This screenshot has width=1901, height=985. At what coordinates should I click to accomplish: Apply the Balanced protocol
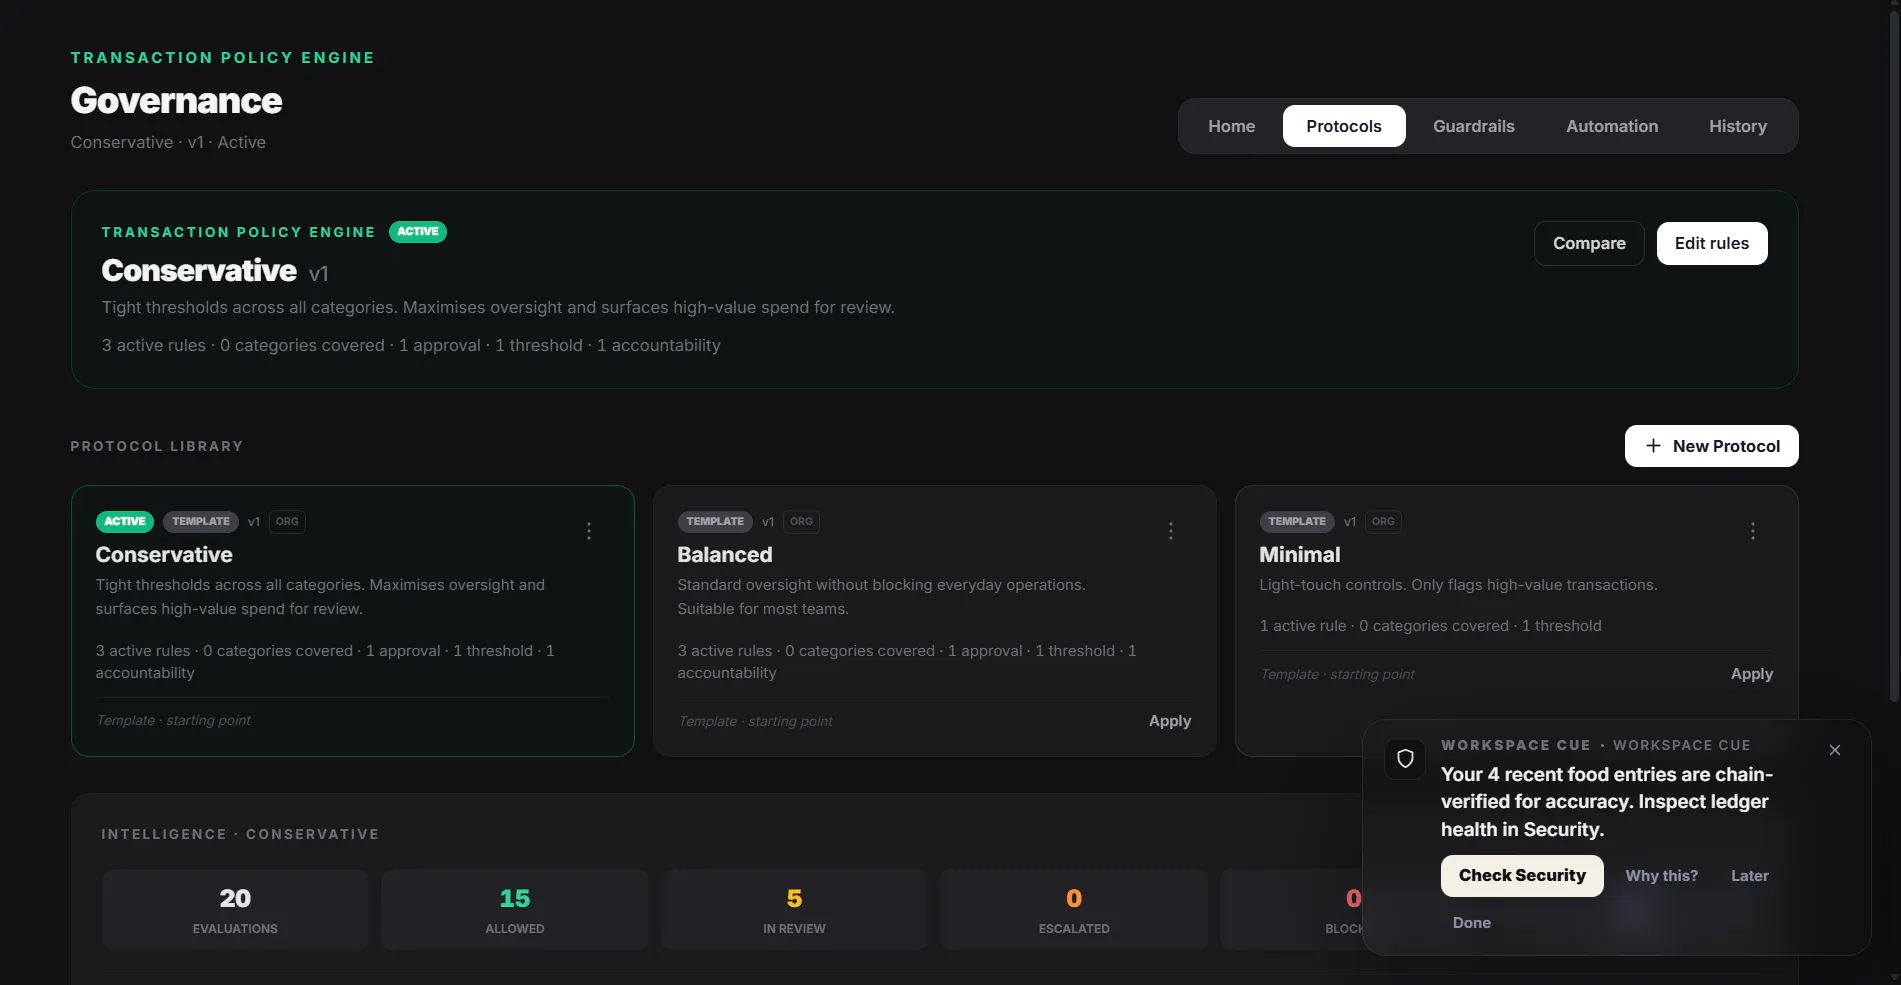tap(1169, 721)
